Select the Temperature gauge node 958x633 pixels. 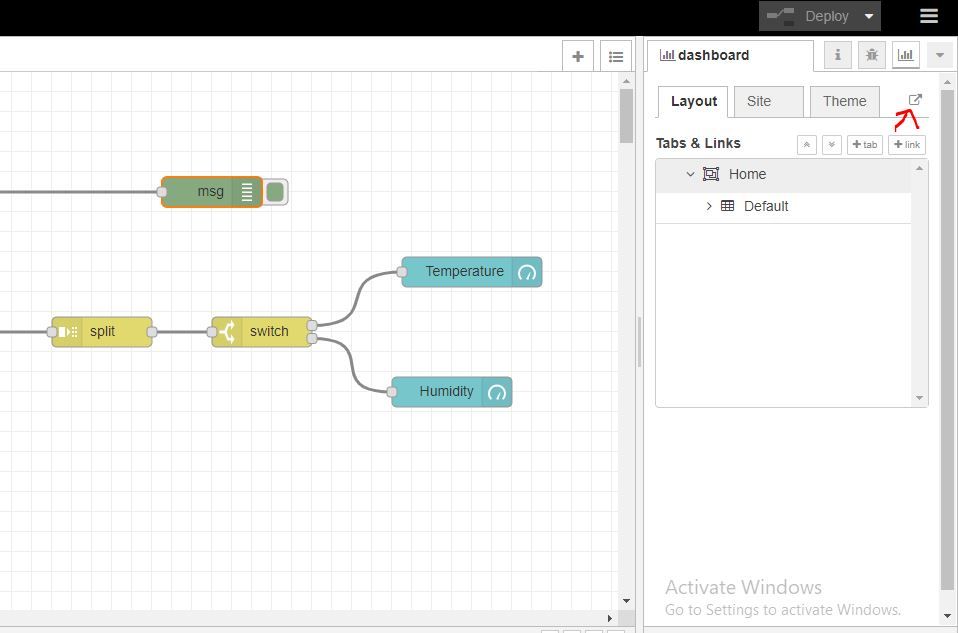[472, 272]
